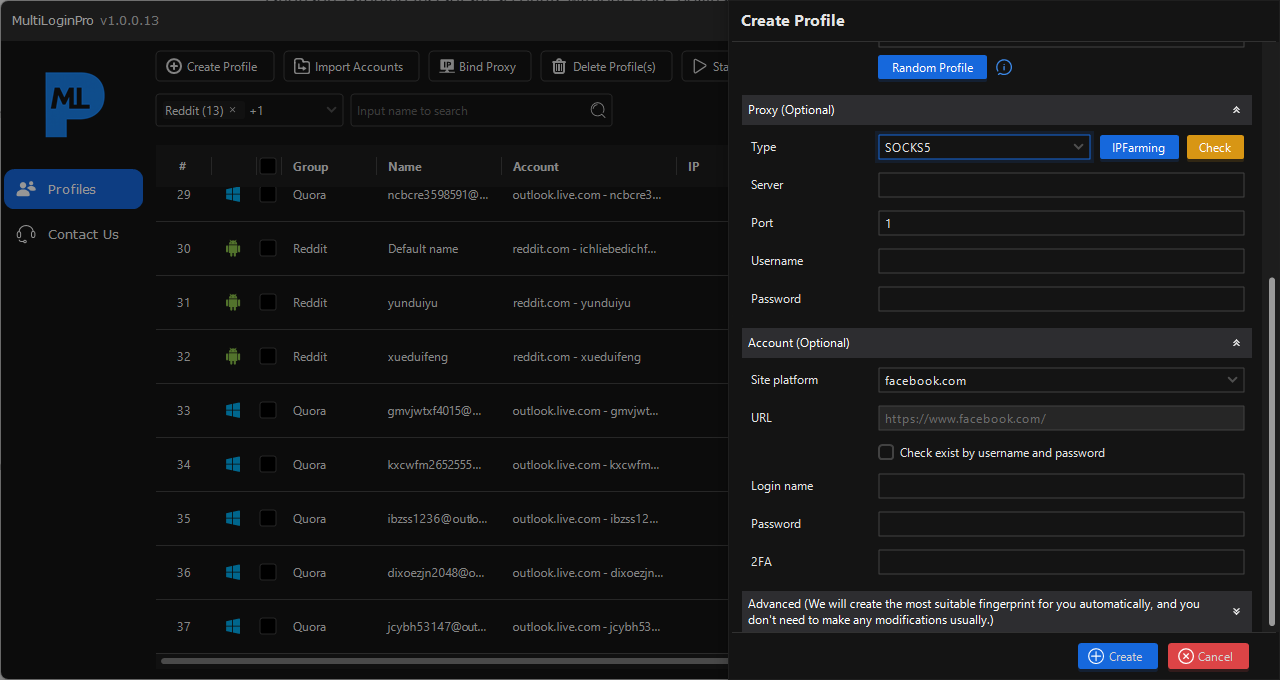Open the Site platform facebook.com dropdown
Viewport: 1280px width, 680px height.
coord(1060,381)
